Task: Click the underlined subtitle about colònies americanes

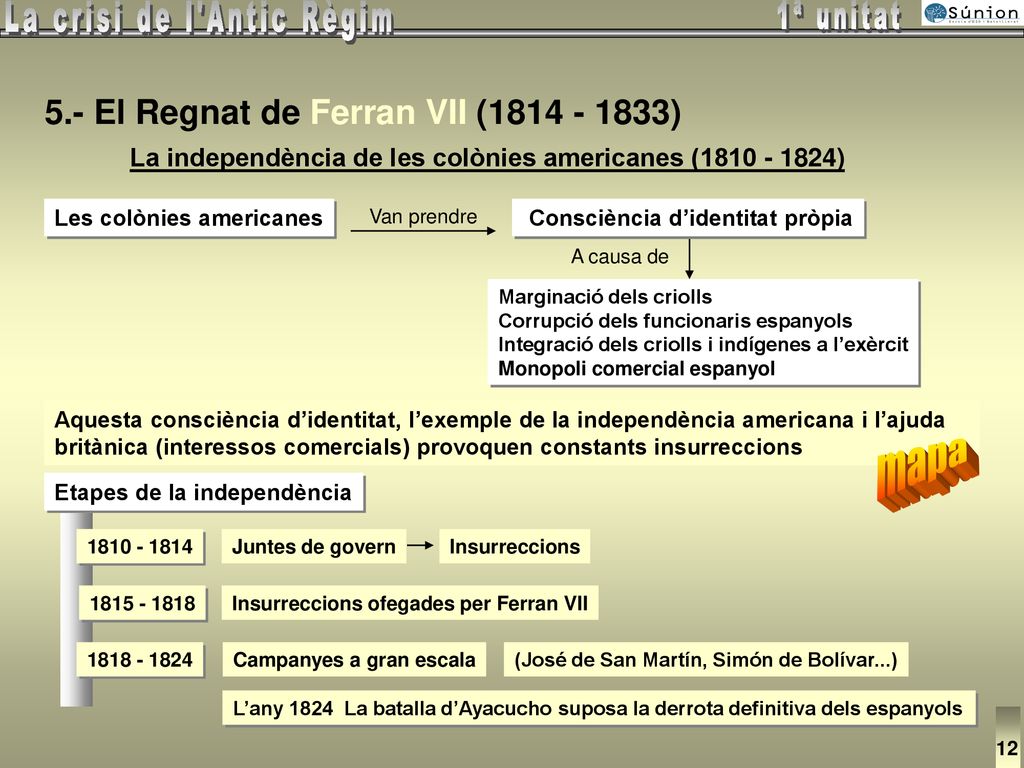Action: 487,158
